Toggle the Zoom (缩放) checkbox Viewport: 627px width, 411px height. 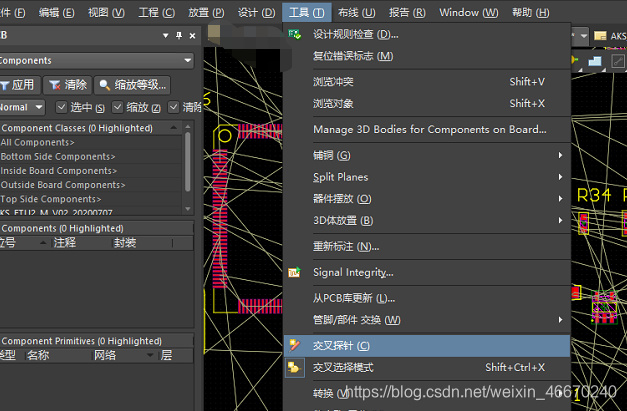point(118,107)
